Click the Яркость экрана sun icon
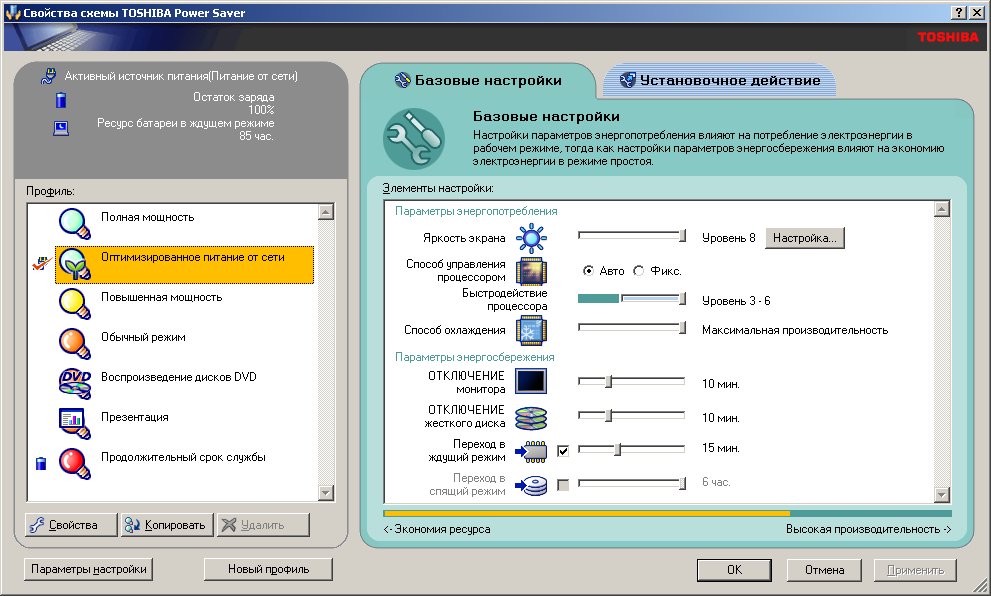 click(x=531, y=238)
